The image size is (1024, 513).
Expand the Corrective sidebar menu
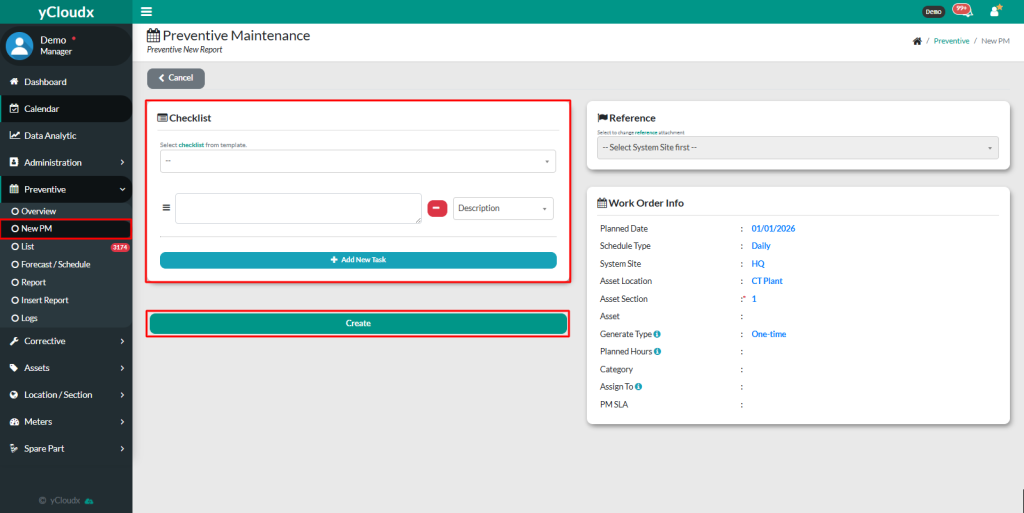click(x=66, y=341)
